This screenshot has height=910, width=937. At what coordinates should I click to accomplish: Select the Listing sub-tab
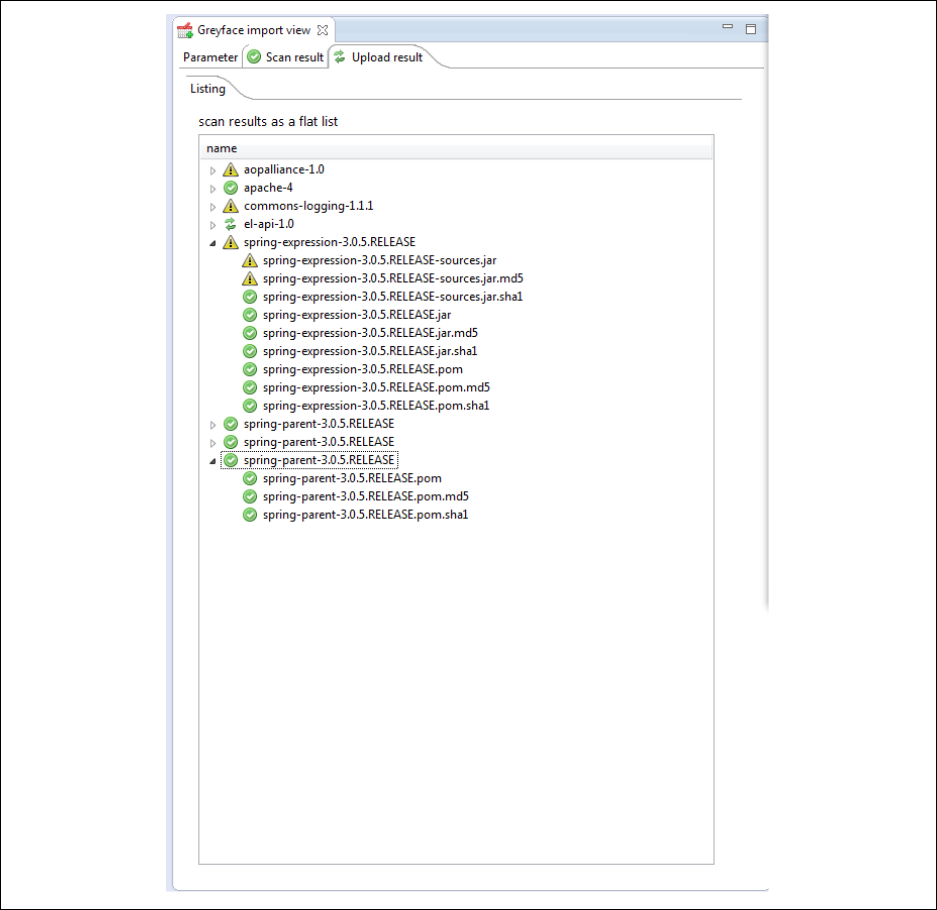pos(208,89)
